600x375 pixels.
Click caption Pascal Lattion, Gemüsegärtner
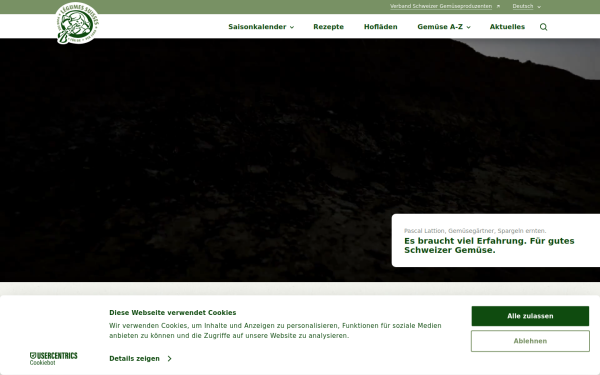pyautogui.click(x=475, y=231)
